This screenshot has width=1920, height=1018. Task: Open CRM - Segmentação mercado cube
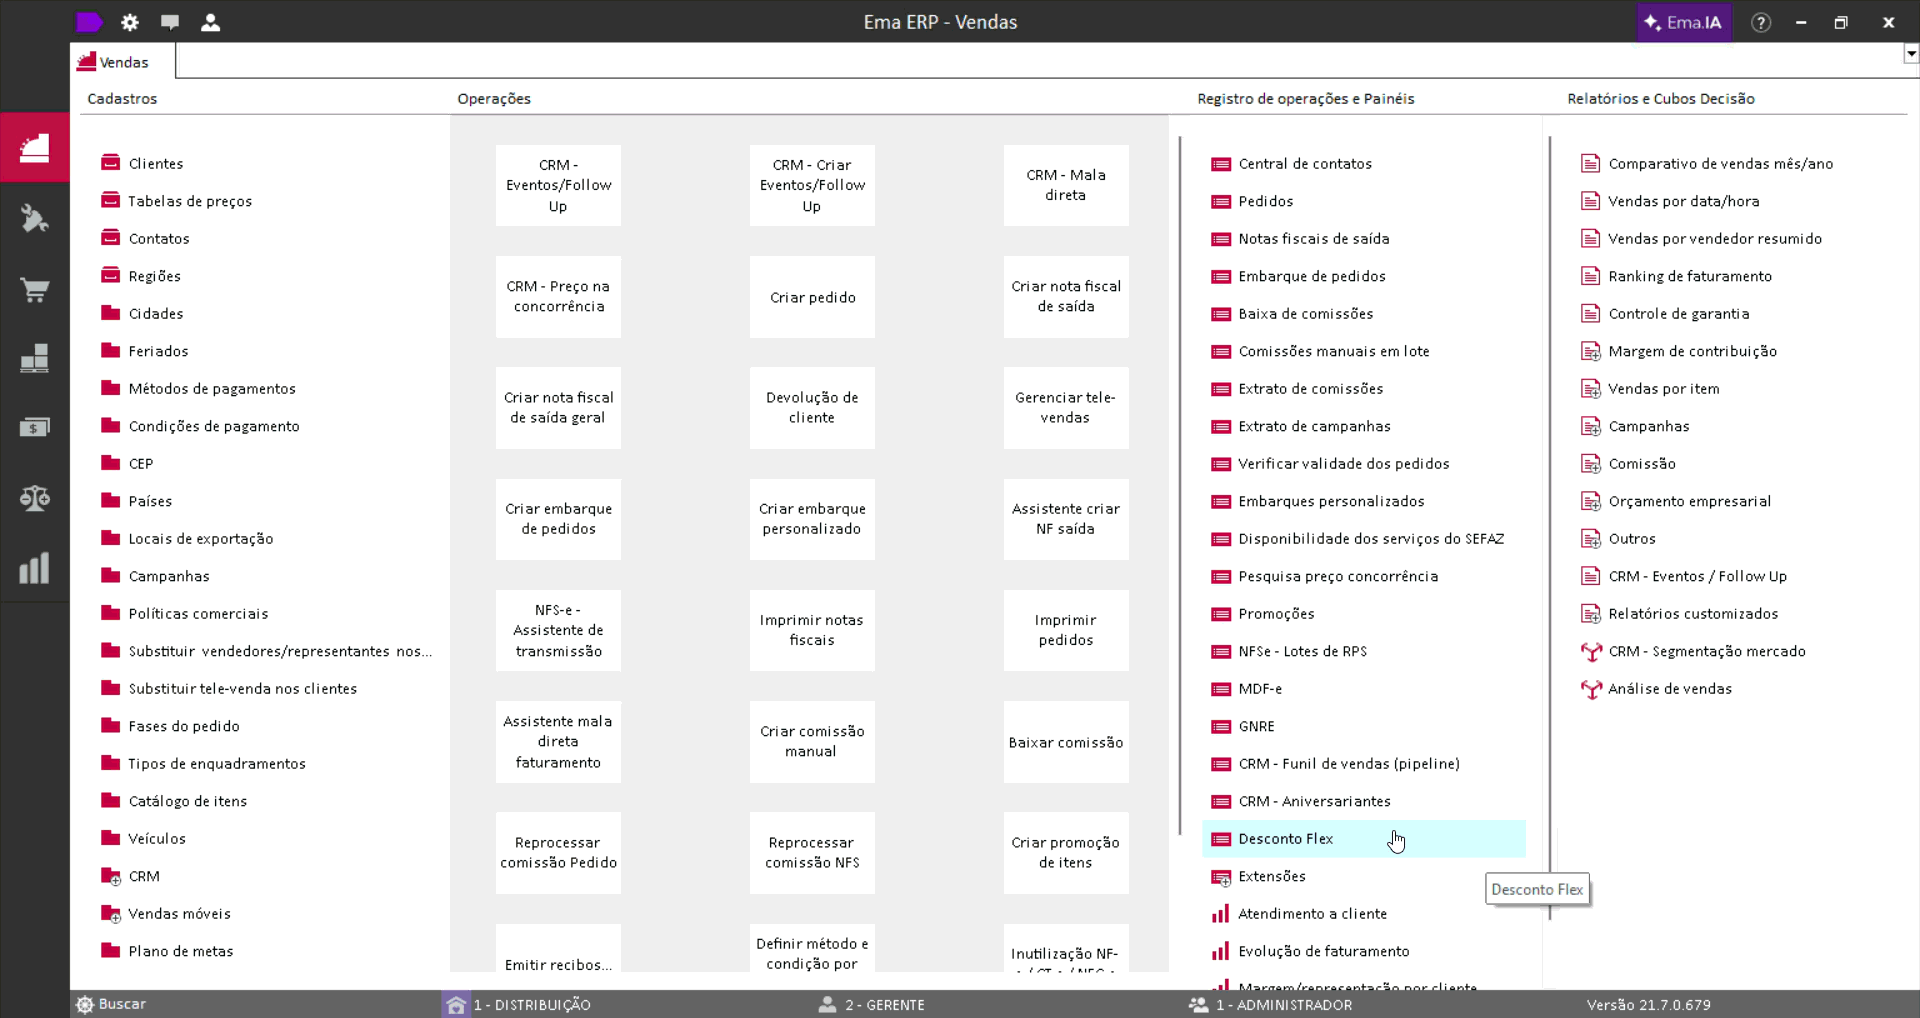[x=1707, y=651]
